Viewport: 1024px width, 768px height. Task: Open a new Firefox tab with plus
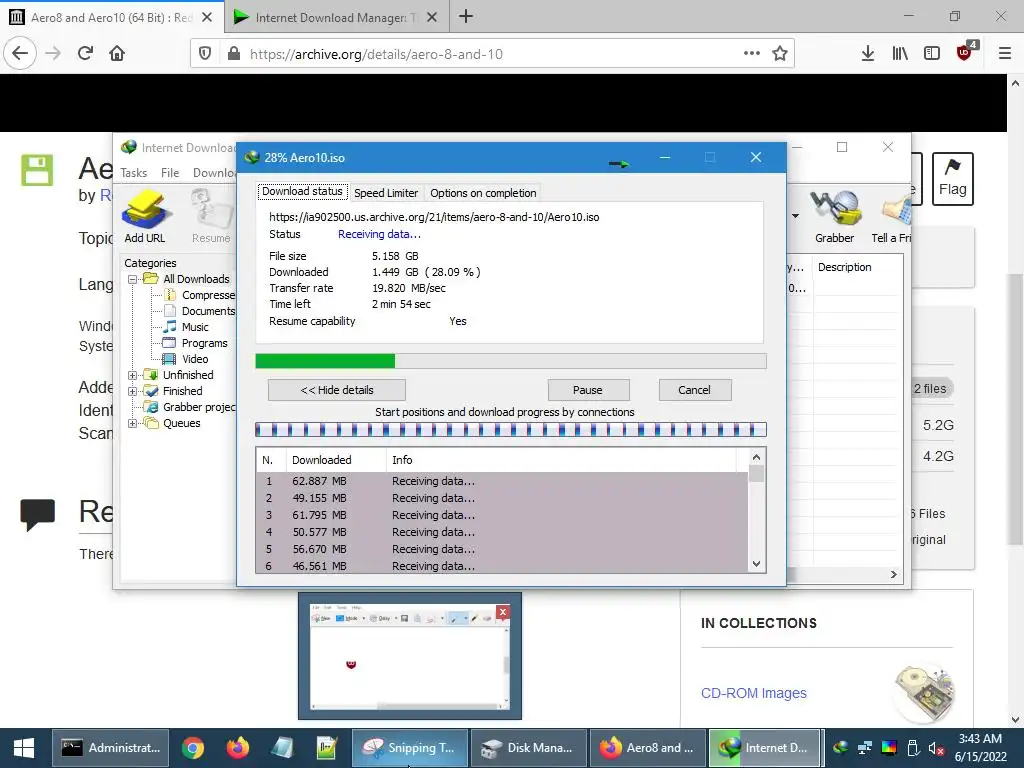[466, 17]
